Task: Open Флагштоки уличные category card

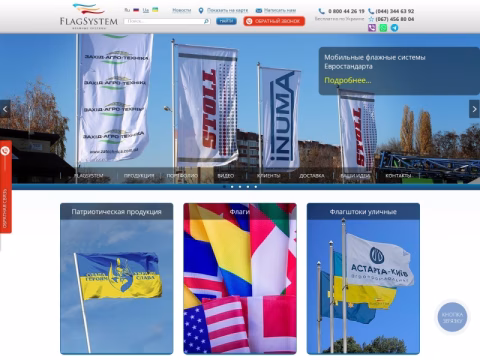Action: tap(363, 278)
